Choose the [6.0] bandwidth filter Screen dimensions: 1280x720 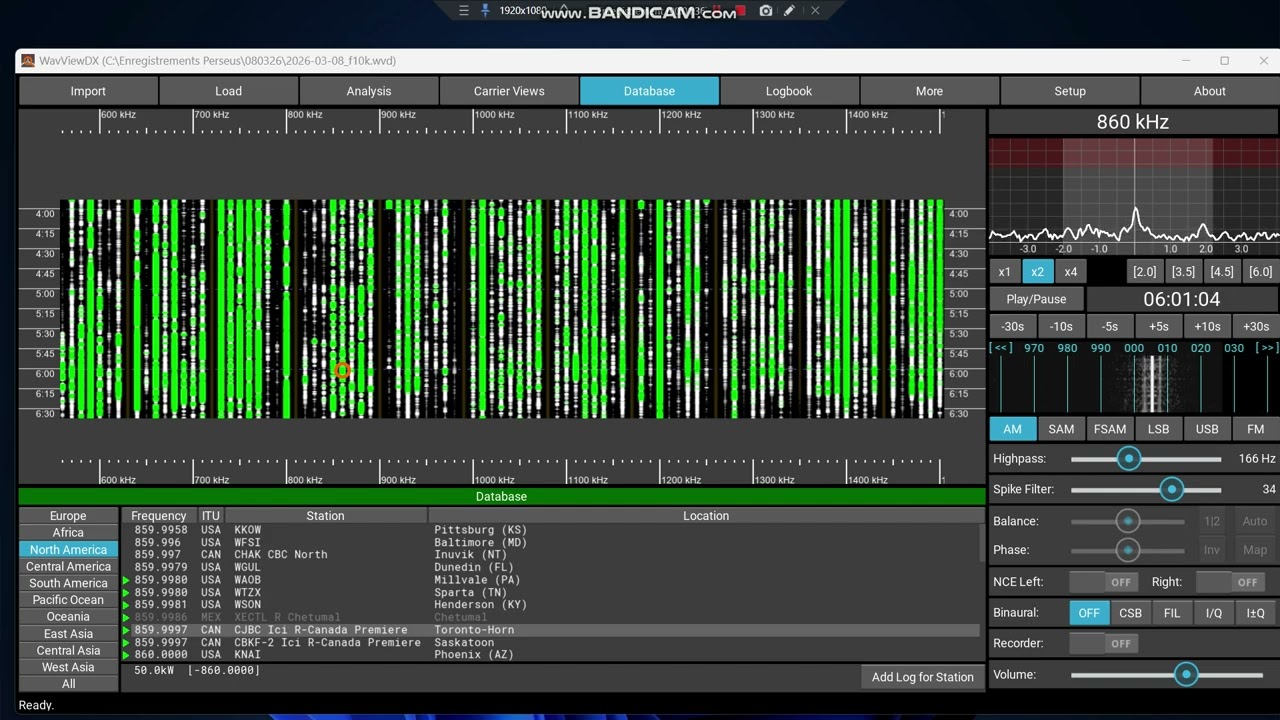click(x=1261, y=272)
